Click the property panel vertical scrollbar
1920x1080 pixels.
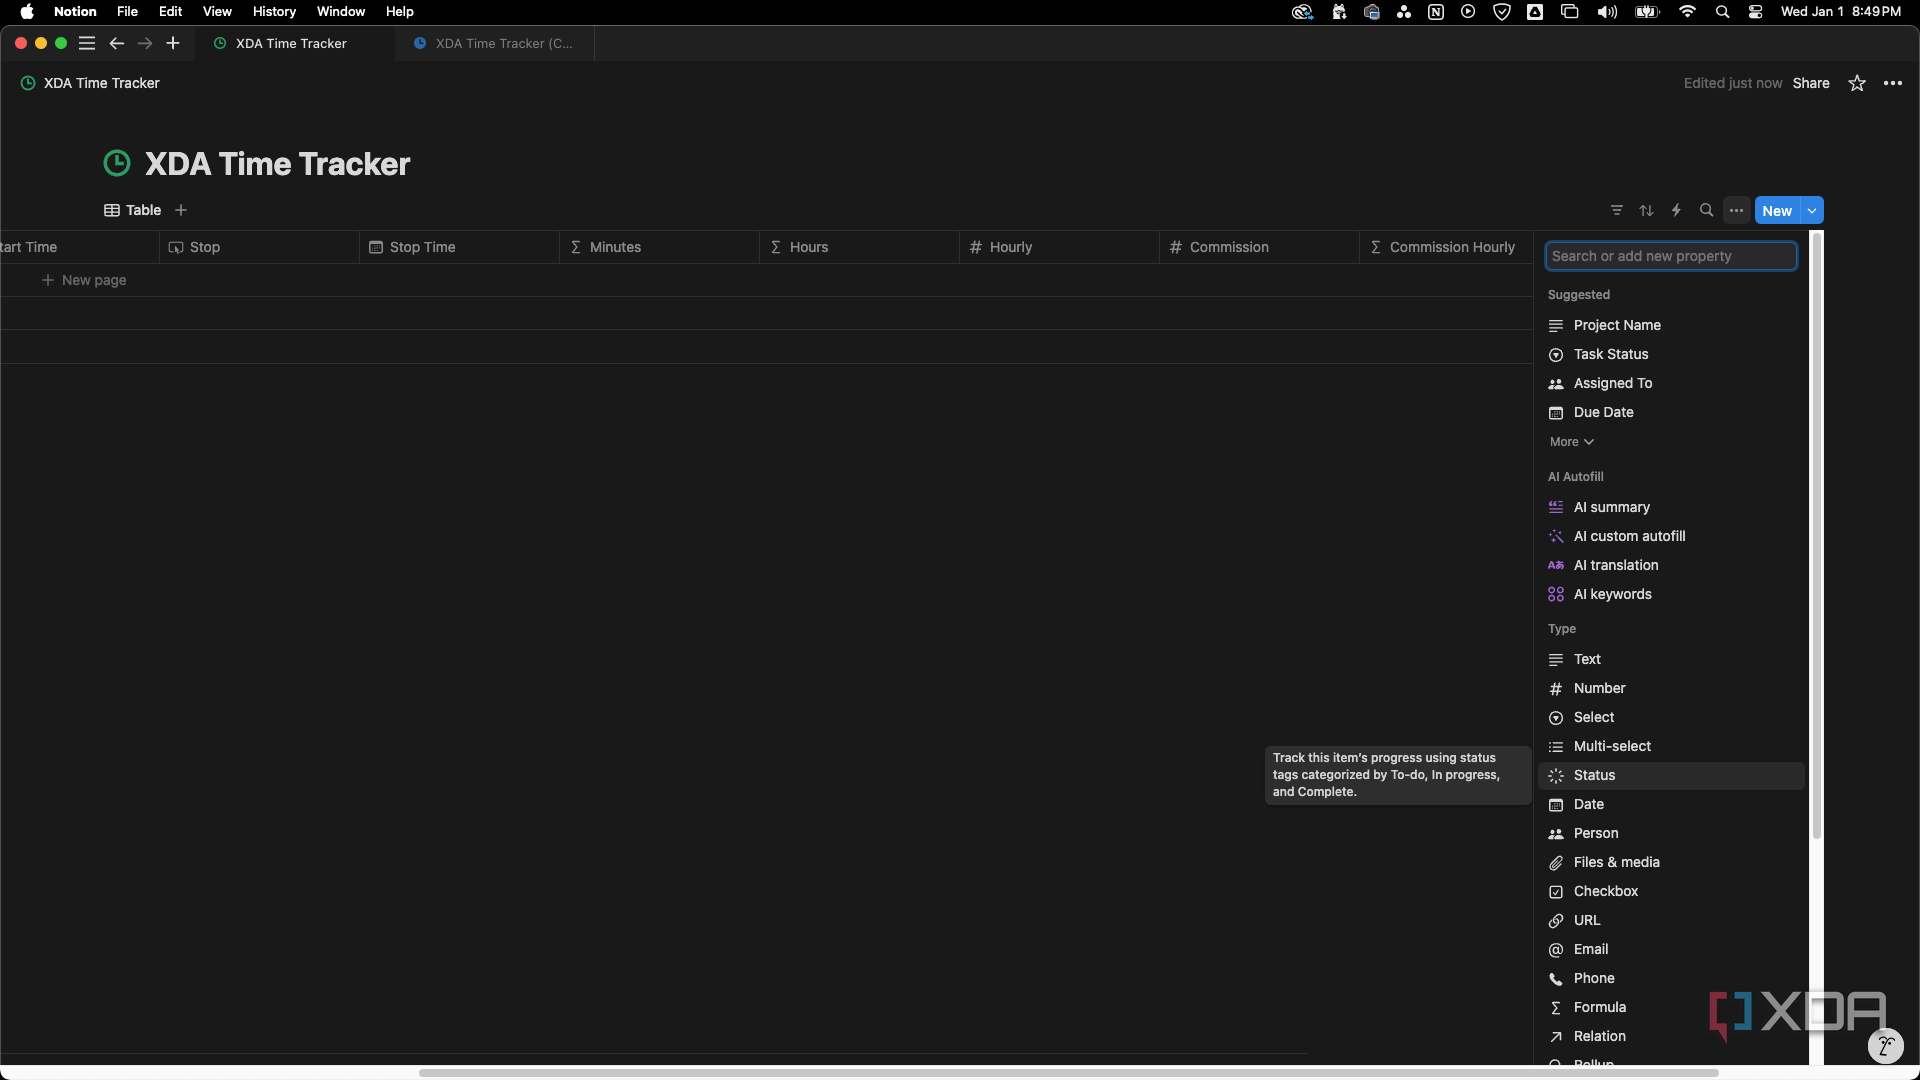[1817, 536]
